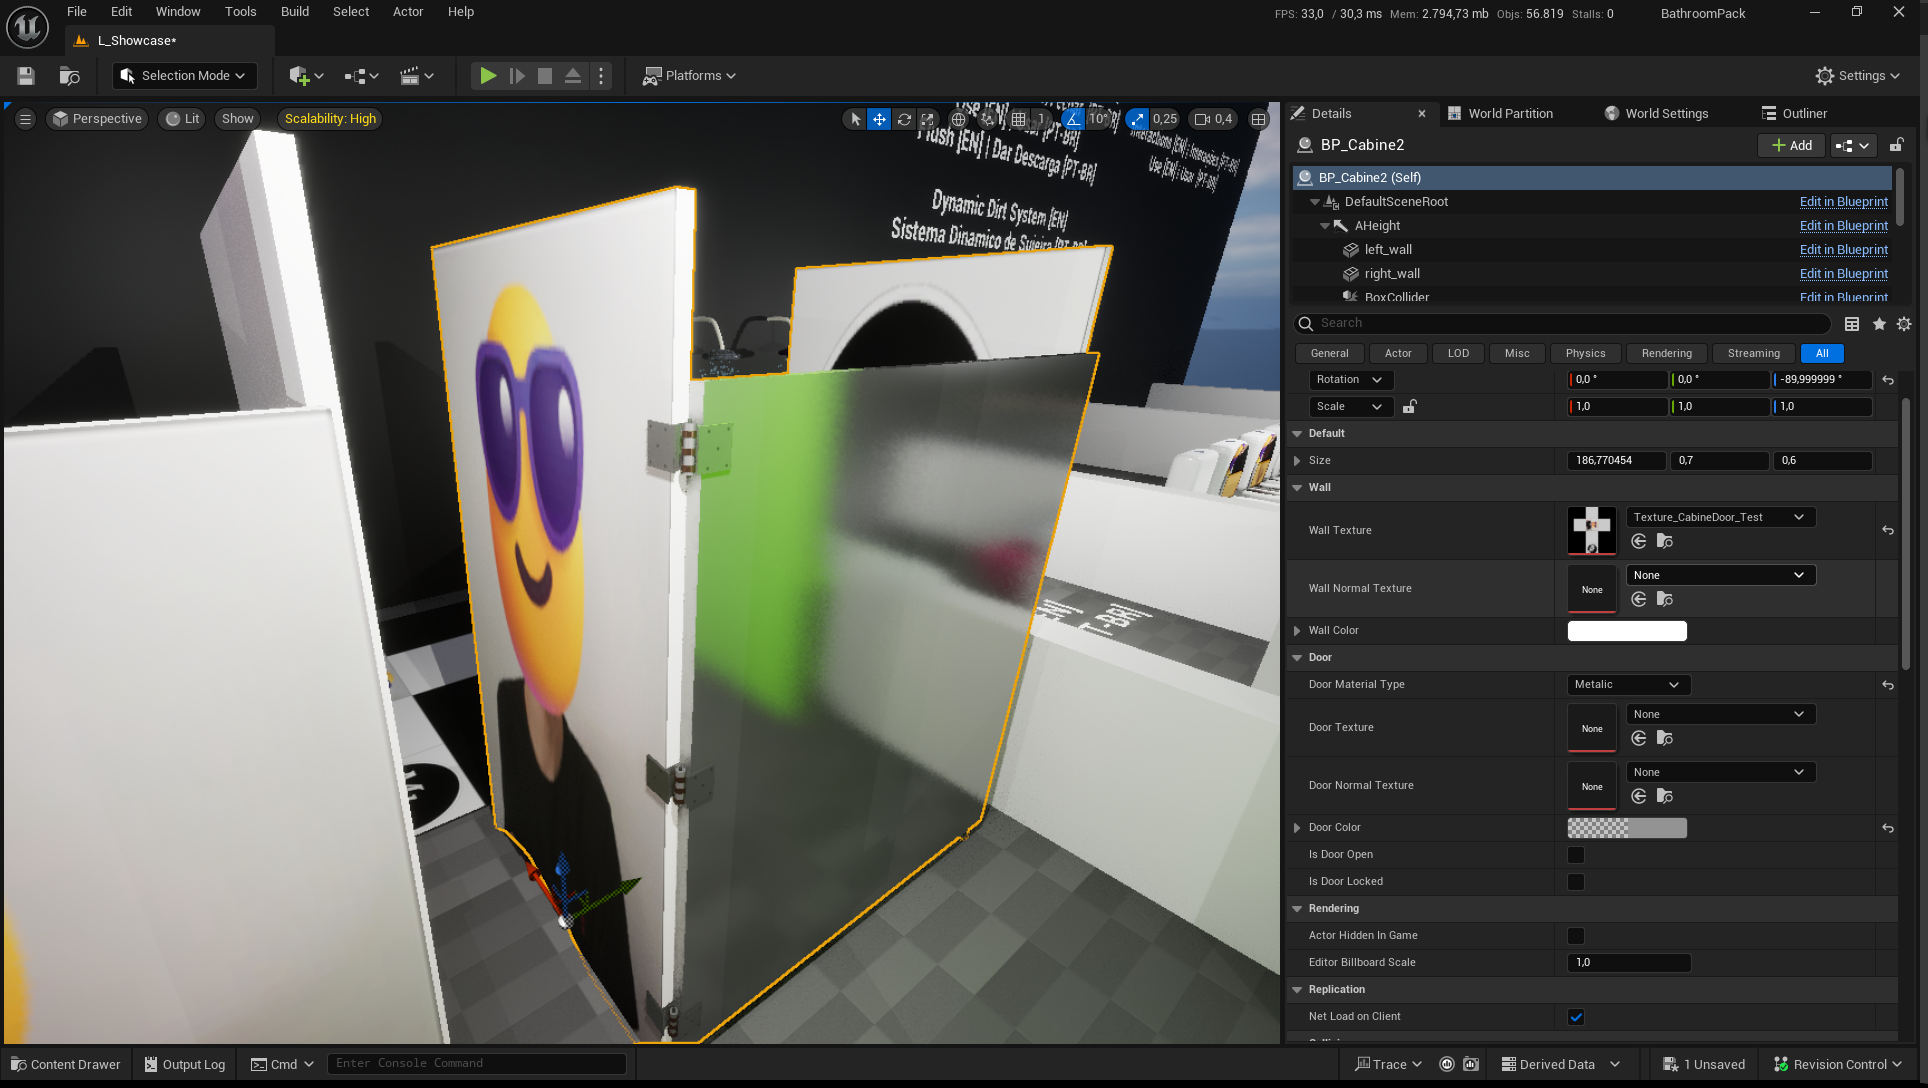Switch viewport world/local coordinate globe icon
The image size is (1928, 1088).
pyautogui.click(x=958, y=119)
